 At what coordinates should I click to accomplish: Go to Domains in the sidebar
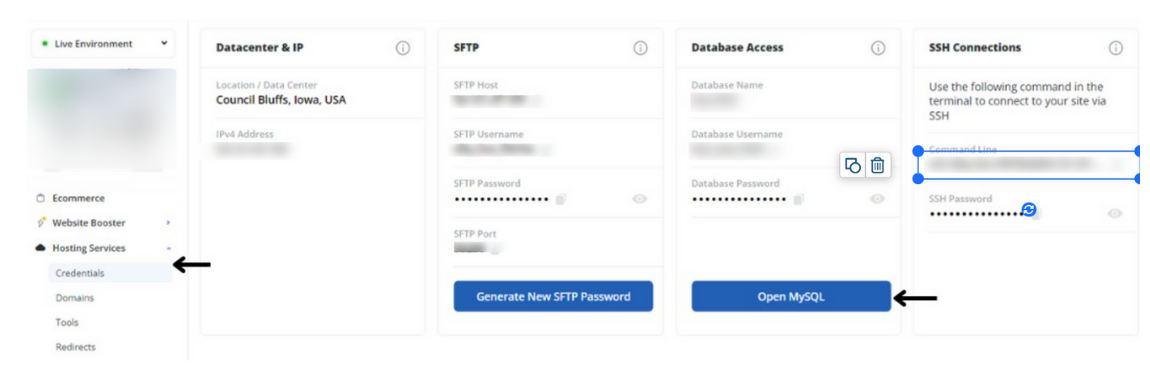(x=75, y=298)
